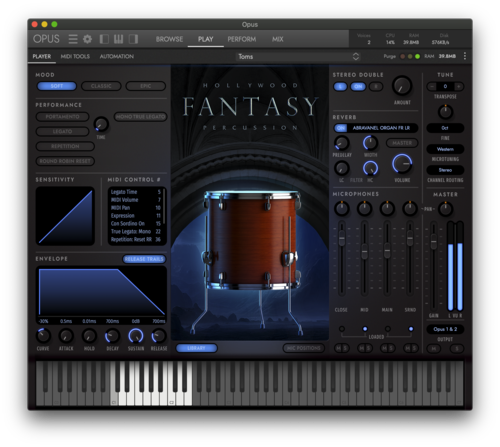Decrease transpose with minus button
This screenshot has width=500, height=447.
click(432, 86)
